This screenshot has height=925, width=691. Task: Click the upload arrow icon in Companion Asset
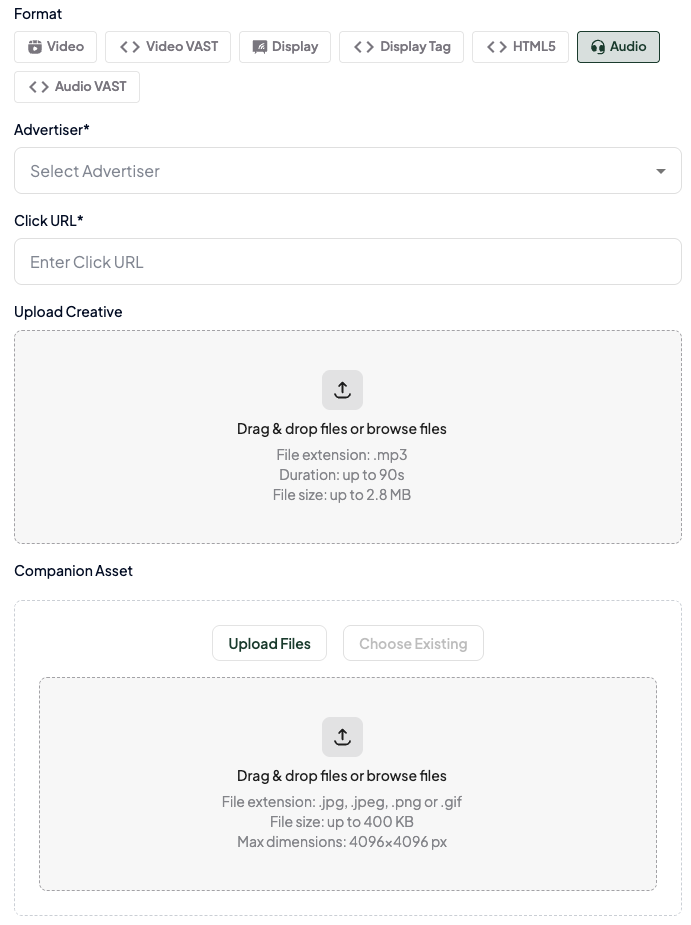tap(342, 737)
